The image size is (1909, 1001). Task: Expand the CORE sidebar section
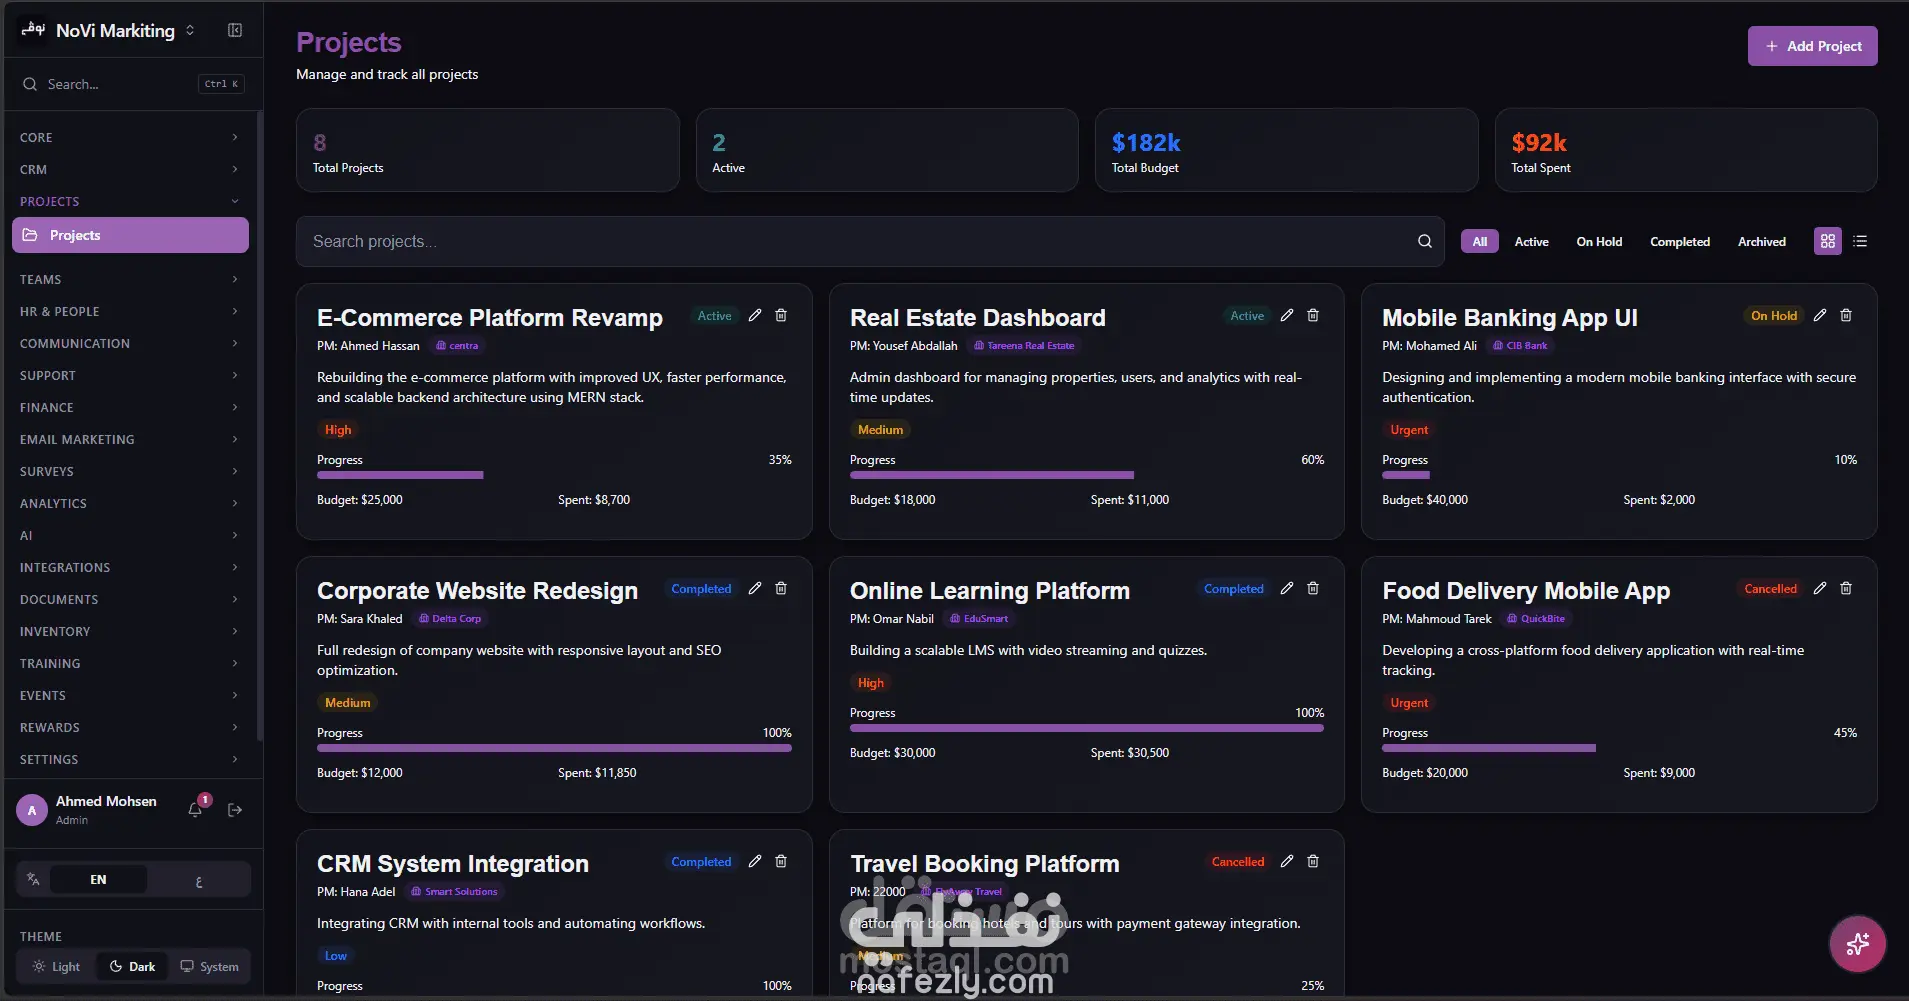[x=130, y=137]
